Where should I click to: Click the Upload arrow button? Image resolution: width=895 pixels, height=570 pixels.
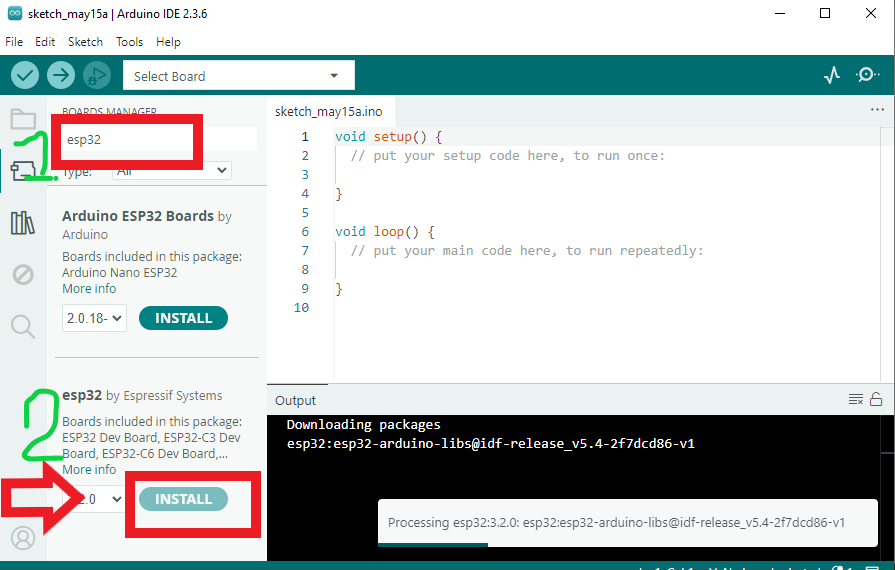coord(61,75)
